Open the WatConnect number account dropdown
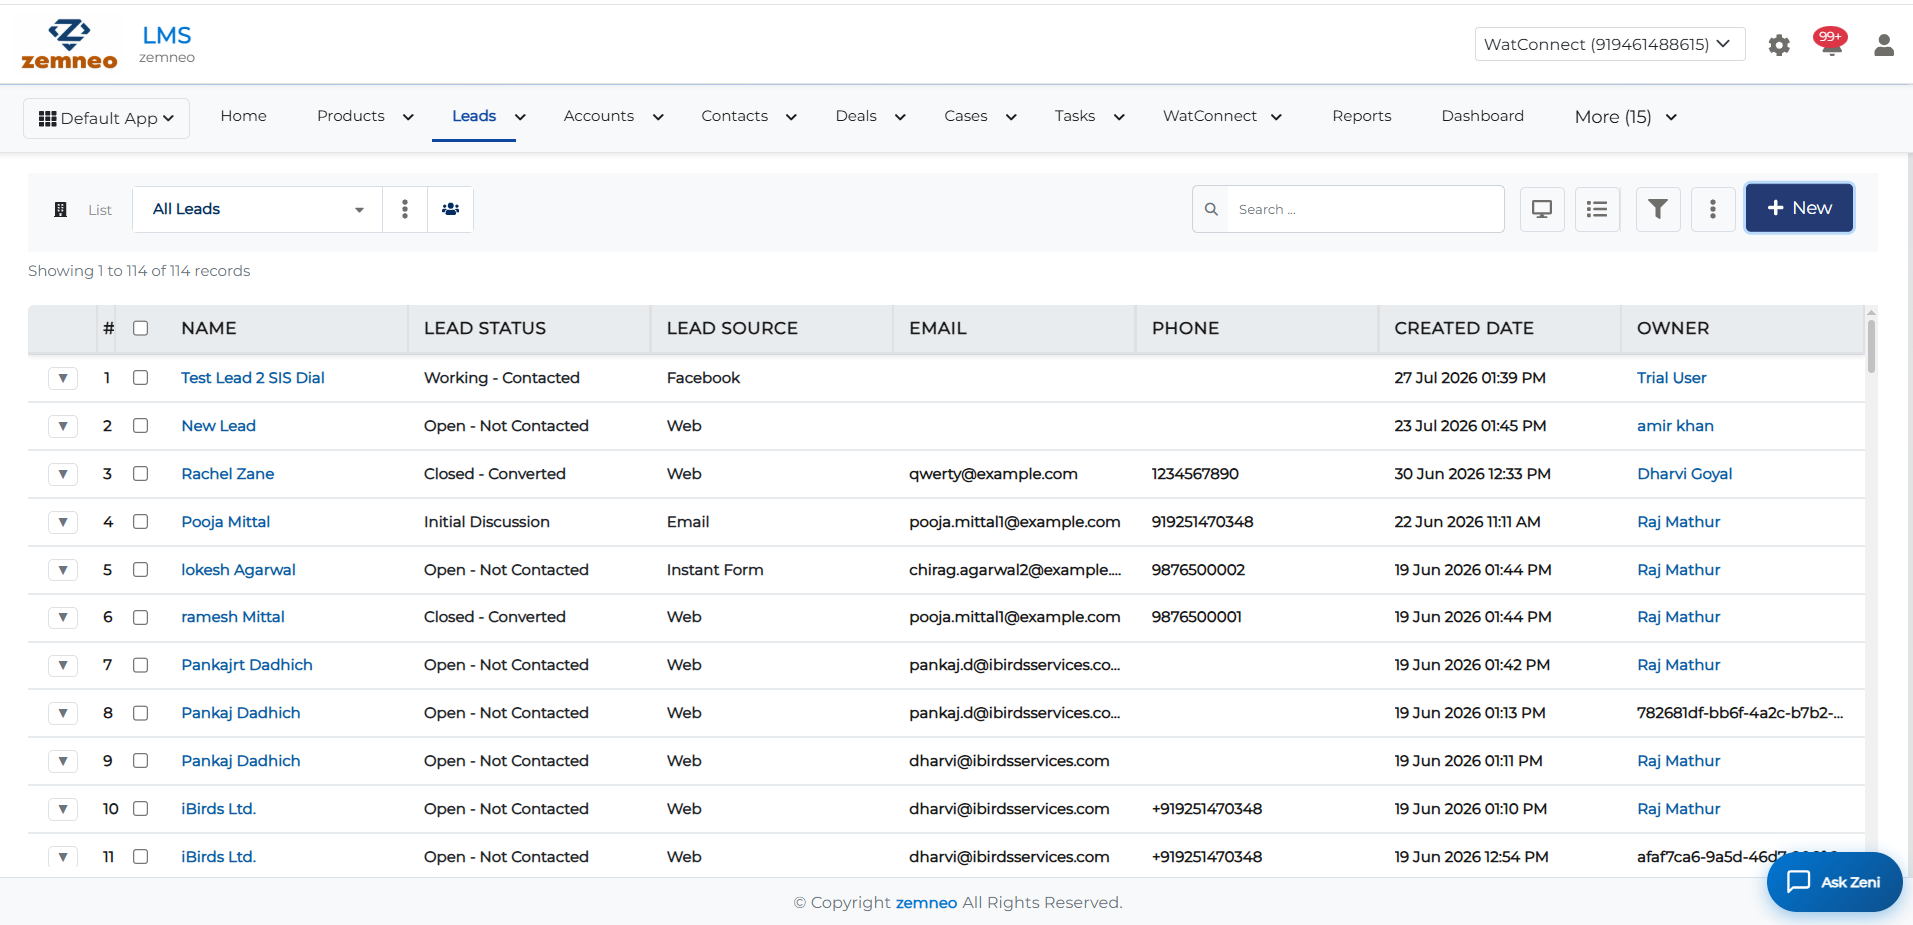Image resolution: width=1913 pixels, height=925 pixels. [1609, 44]
